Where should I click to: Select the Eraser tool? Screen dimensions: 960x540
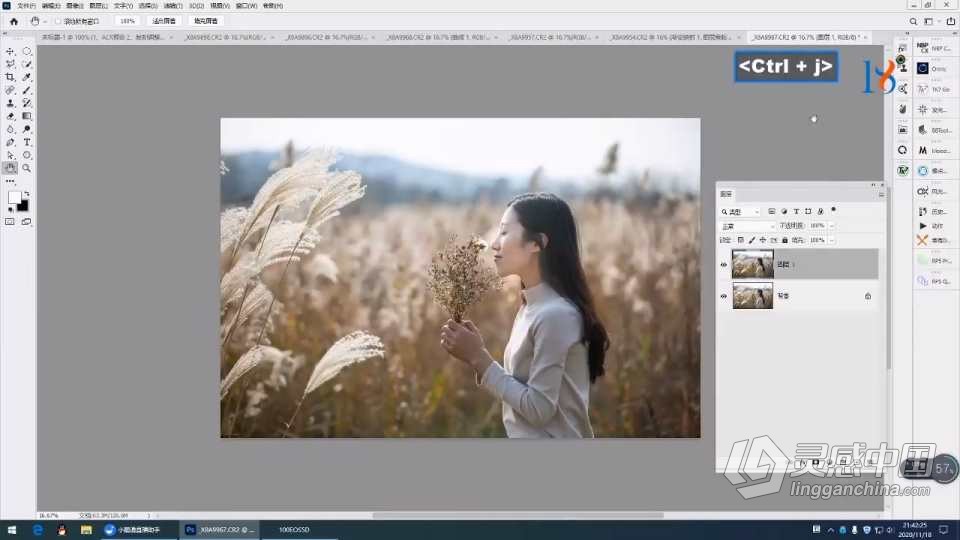(x=10, y=116)
